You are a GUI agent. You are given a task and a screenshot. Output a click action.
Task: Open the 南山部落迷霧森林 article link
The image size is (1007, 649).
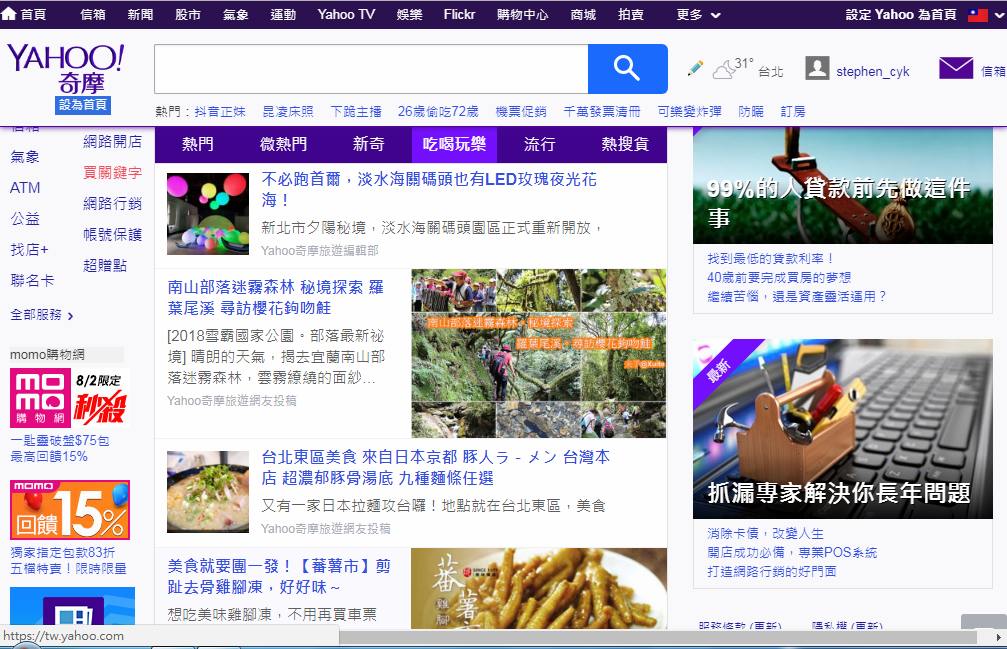click(276, 297)
